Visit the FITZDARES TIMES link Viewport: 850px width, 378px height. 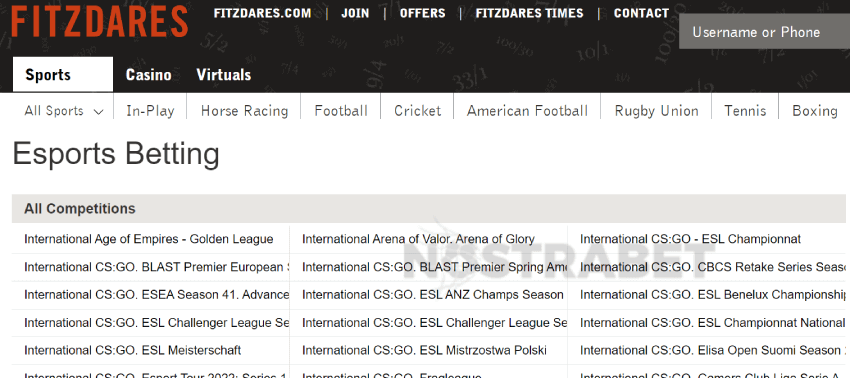coord(529,14)
